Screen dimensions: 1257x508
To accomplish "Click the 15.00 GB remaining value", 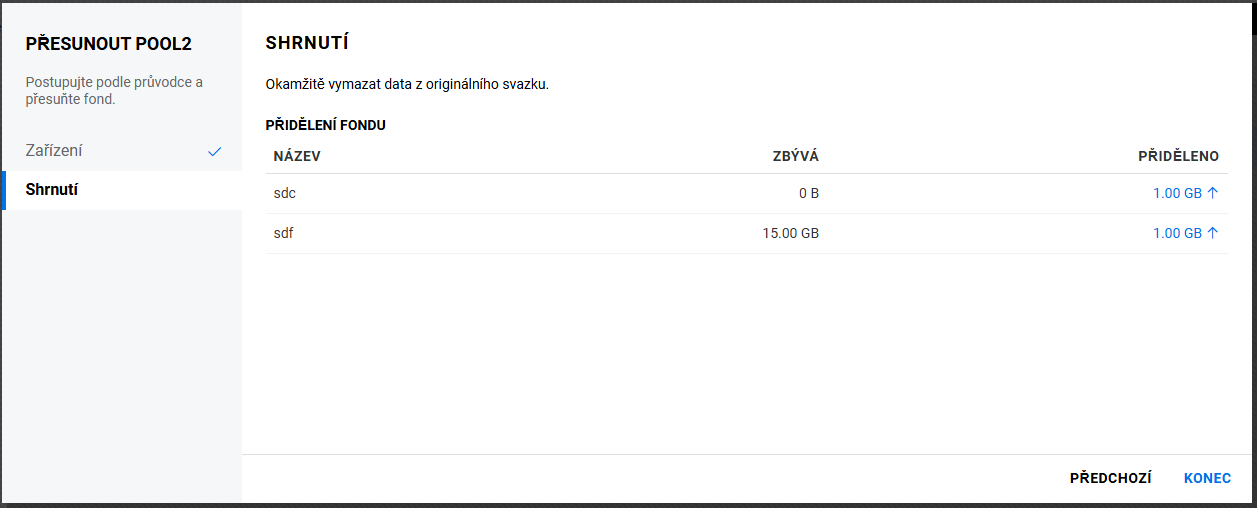I will (790, 233).
